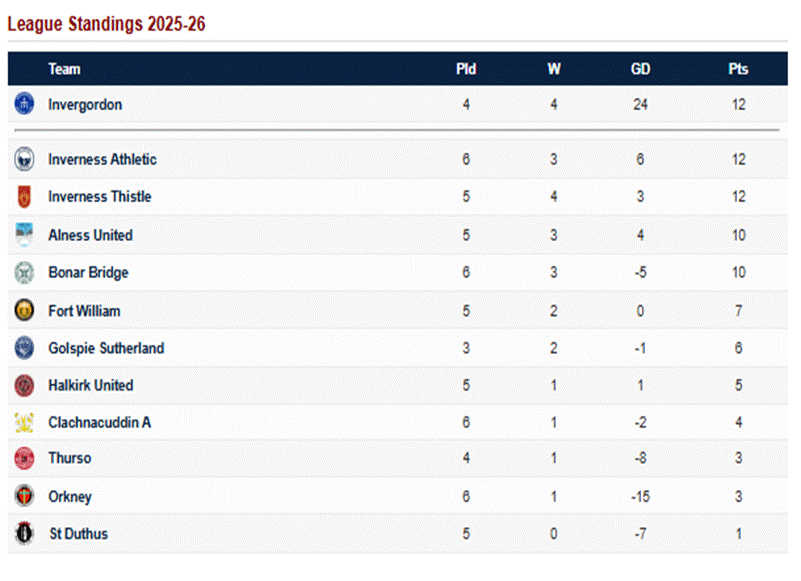Click the League Standings 2025-26 heading
Viewport: 801px width, 581px height.
coord(106,24)
